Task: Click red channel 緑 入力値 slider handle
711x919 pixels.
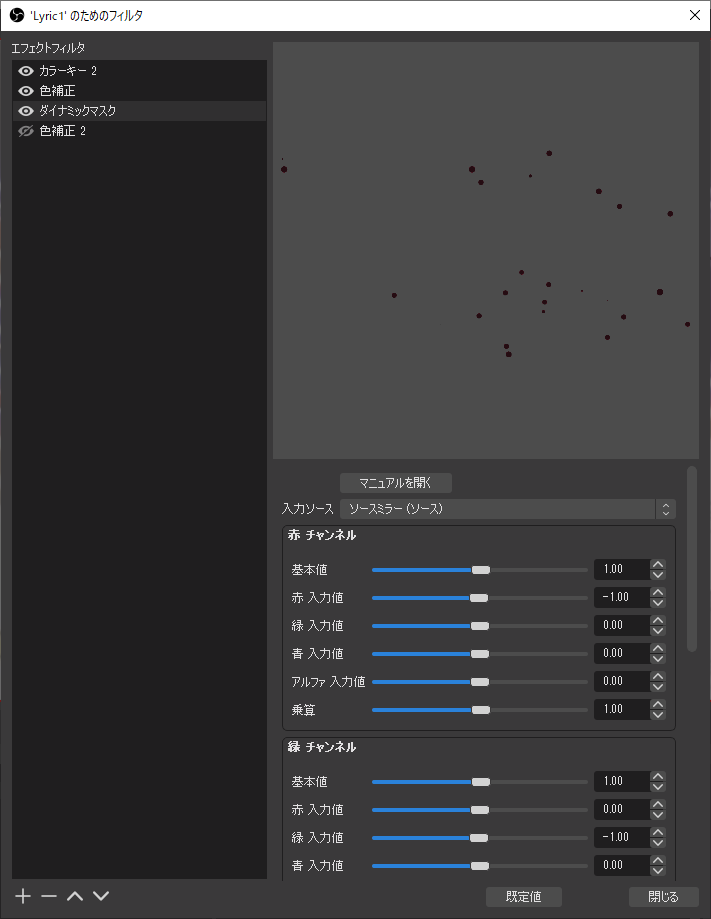Action: pyautogui.click(x=479, y=626)
